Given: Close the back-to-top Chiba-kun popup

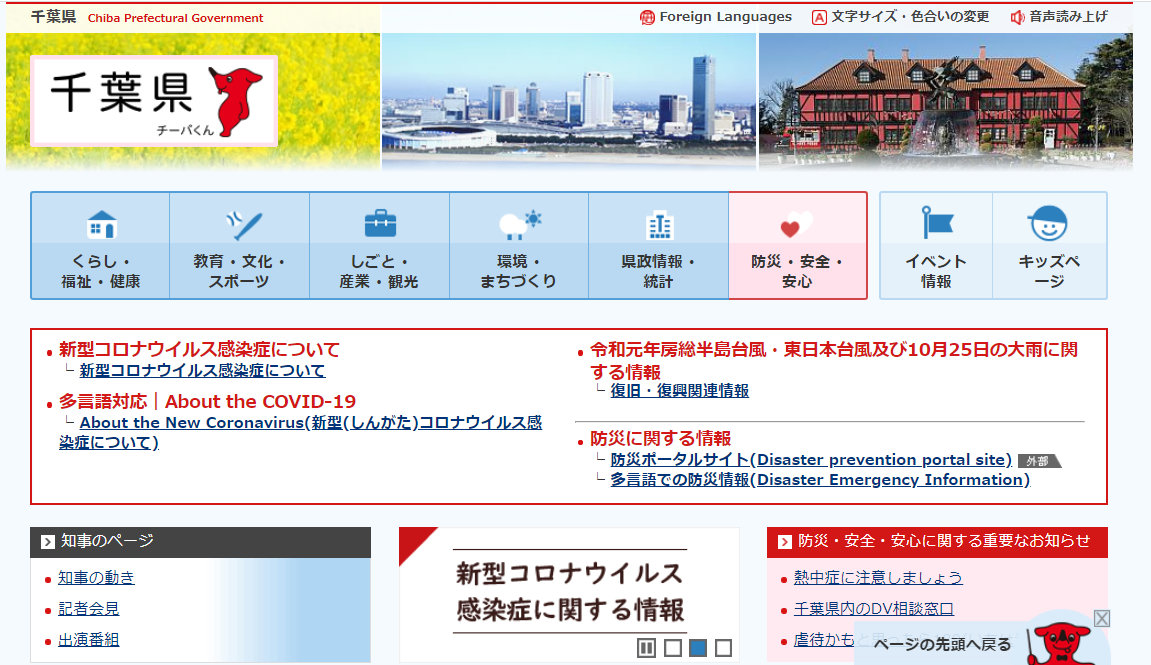Looking at the screenshot, I should (x=1101, y=618).
